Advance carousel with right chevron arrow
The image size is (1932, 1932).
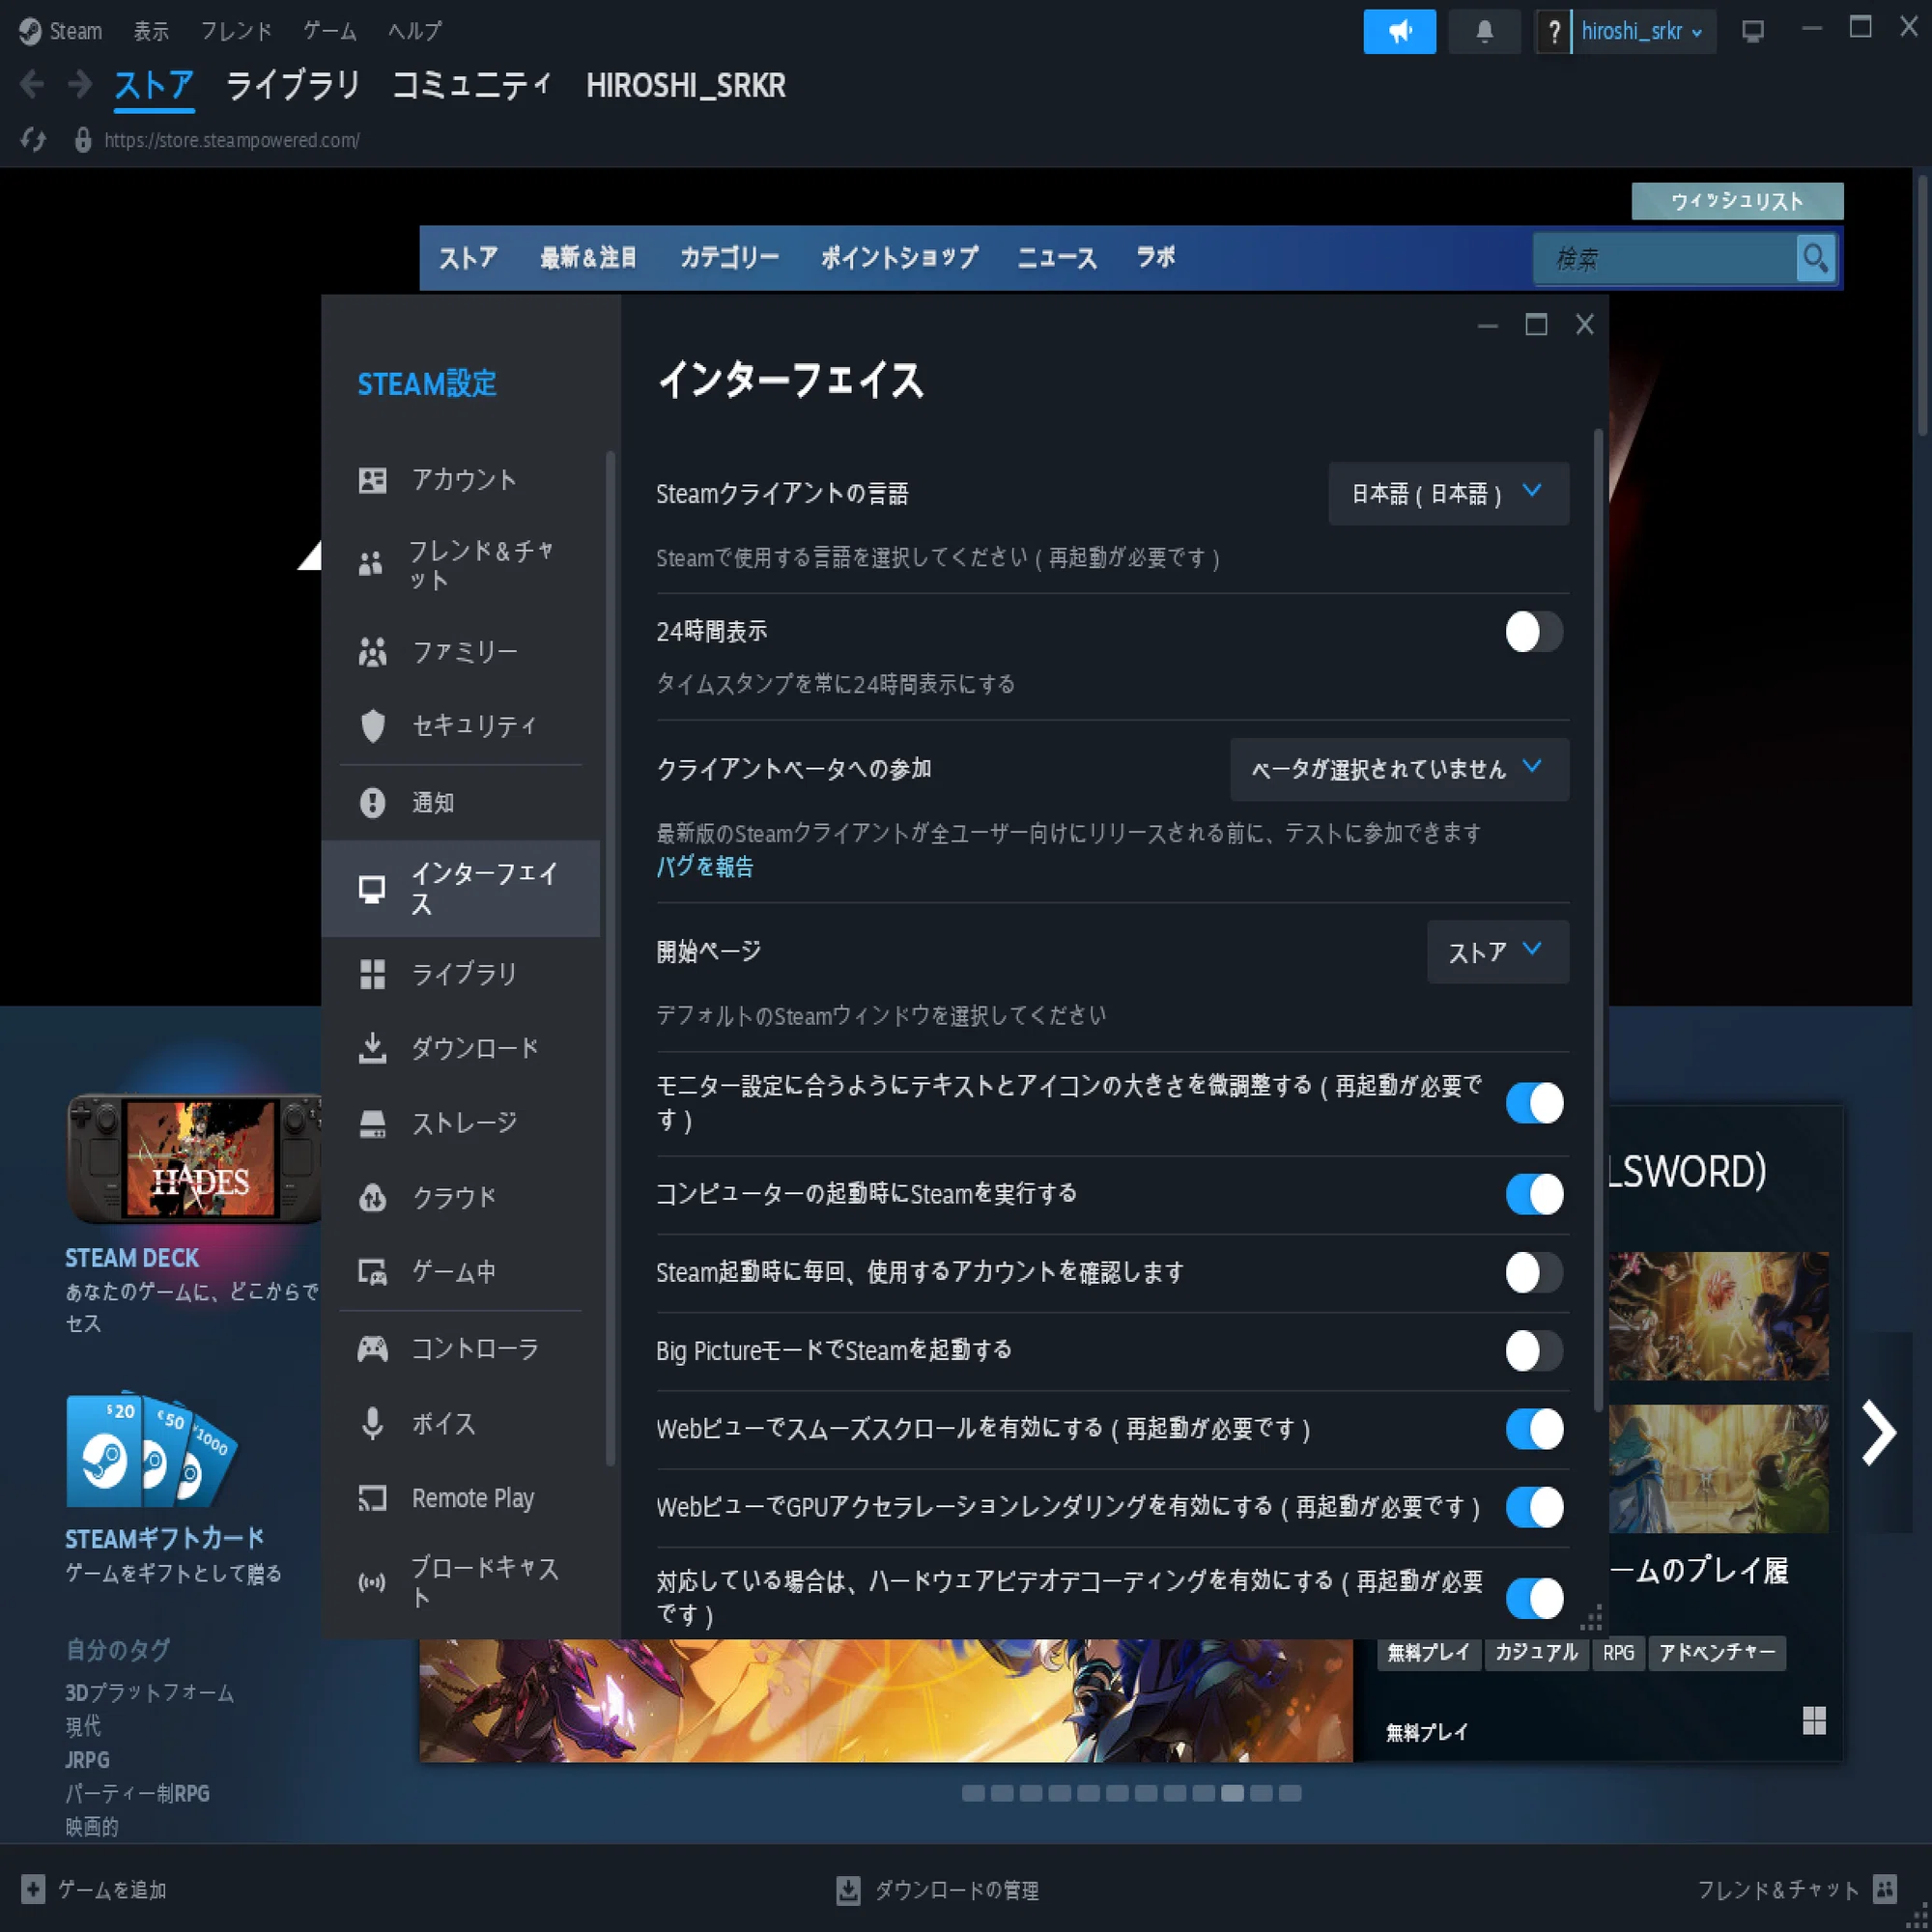[1878, 1433]
